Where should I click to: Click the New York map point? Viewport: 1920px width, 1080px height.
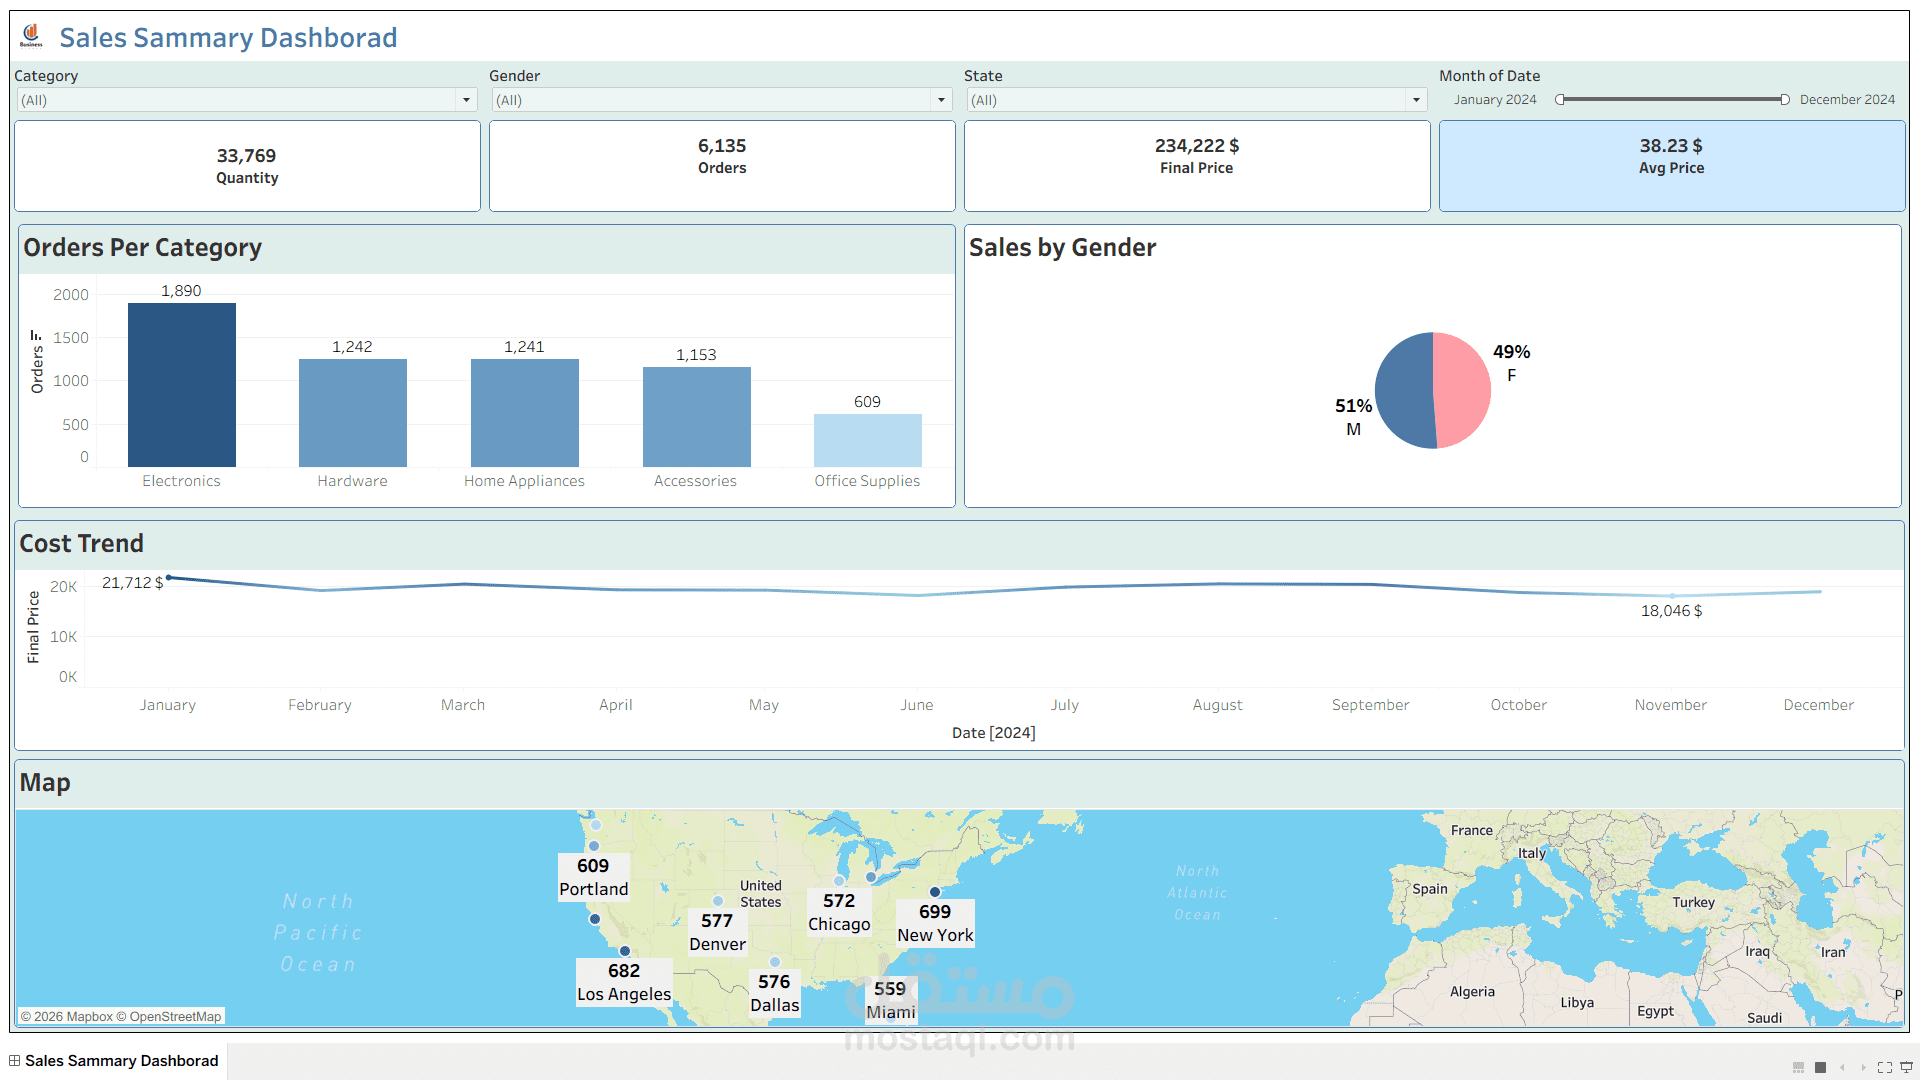point(935,892)
